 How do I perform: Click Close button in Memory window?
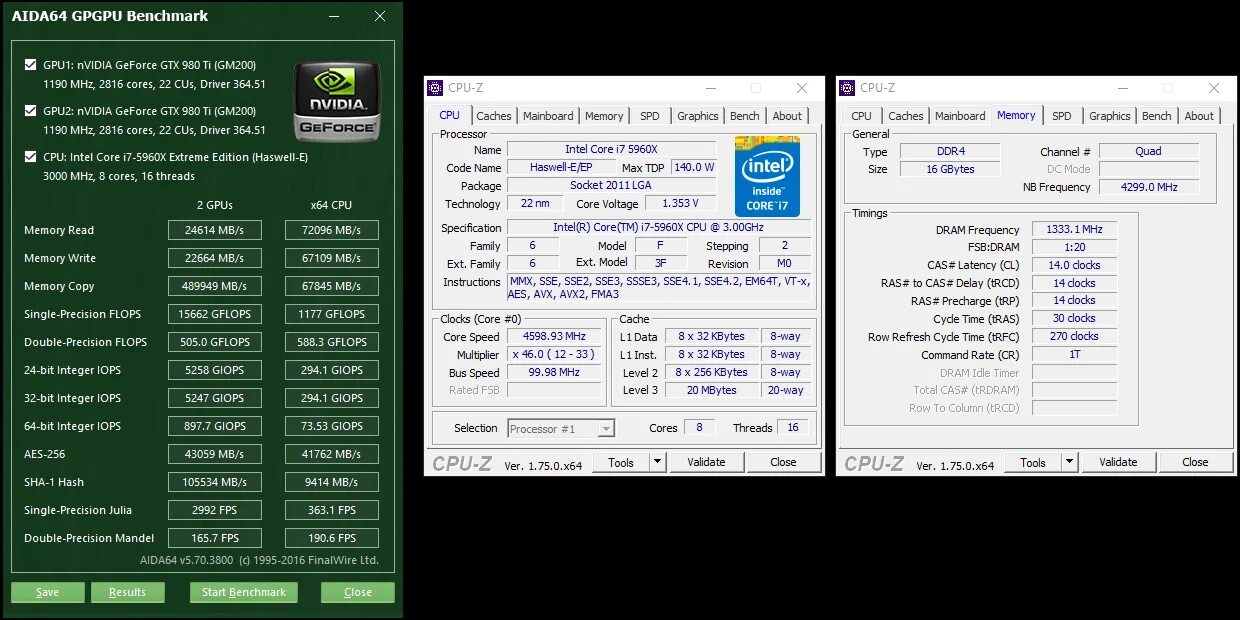1195,462
